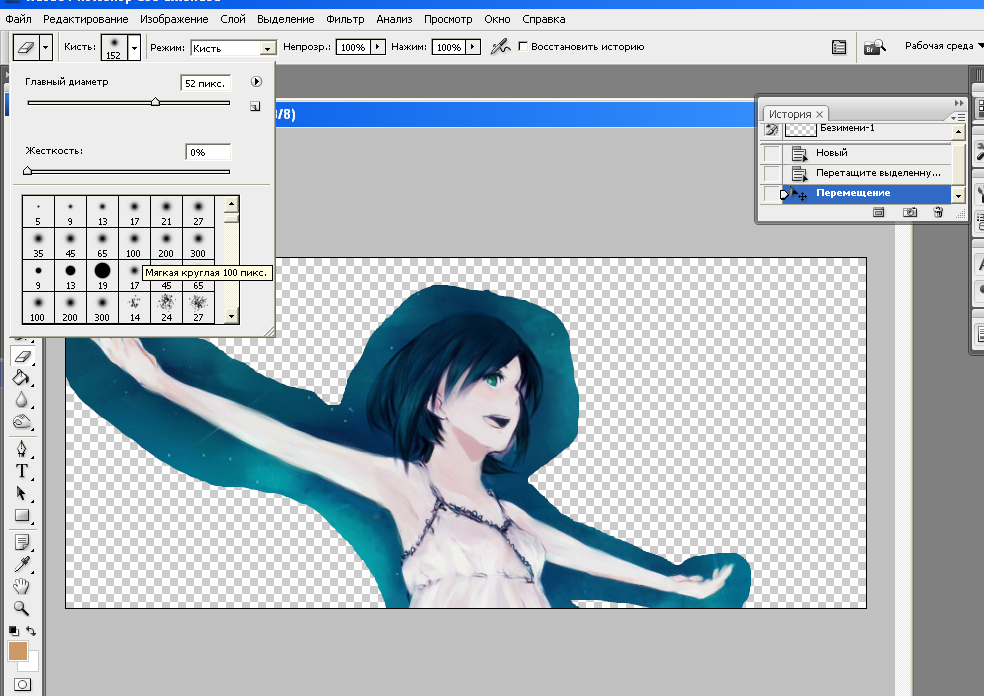Open the 'Рабочая среда' workspace menu
The image size is (984, 696).
click(x=943, y=46)
